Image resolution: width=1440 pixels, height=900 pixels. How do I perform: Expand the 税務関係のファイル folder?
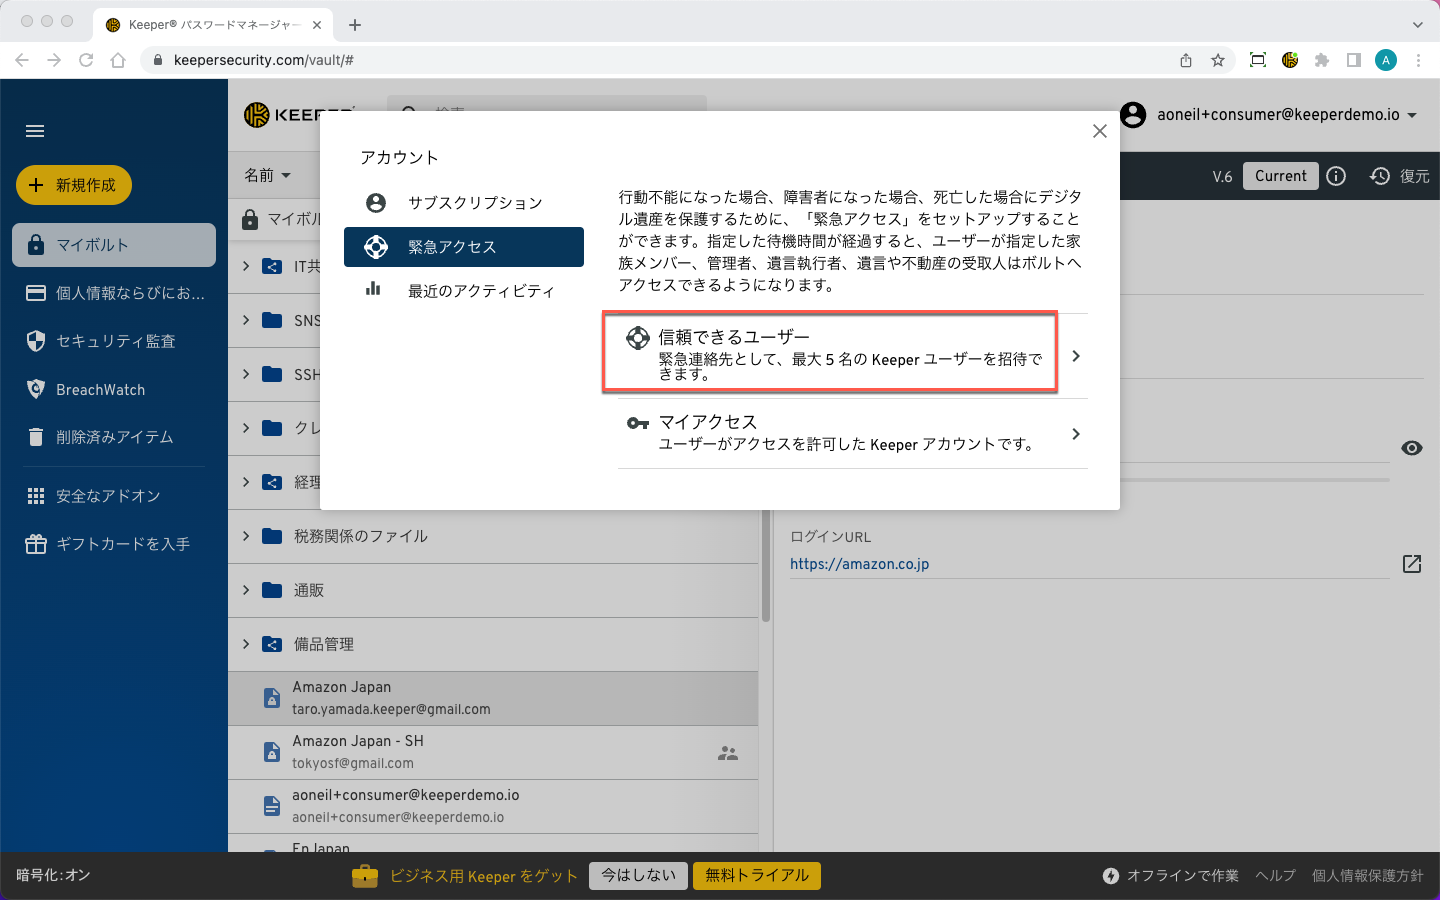pyautogui.click(x=246, y=536)
